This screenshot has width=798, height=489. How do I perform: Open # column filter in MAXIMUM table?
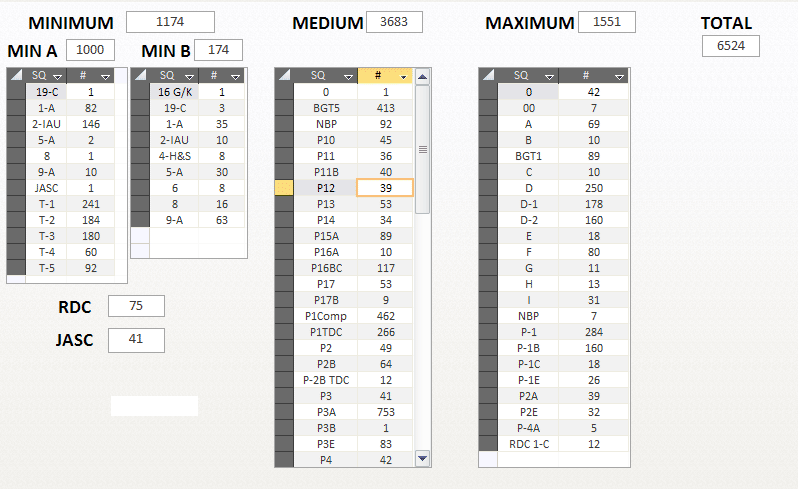[619, 77]
